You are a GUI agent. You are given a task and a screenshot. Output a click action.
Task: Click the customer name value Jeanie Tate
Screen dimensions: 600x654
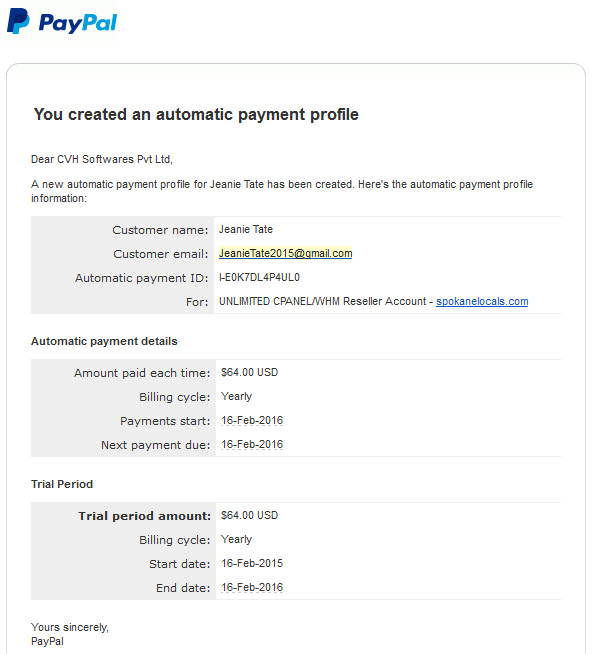click(x=246, y=229)
